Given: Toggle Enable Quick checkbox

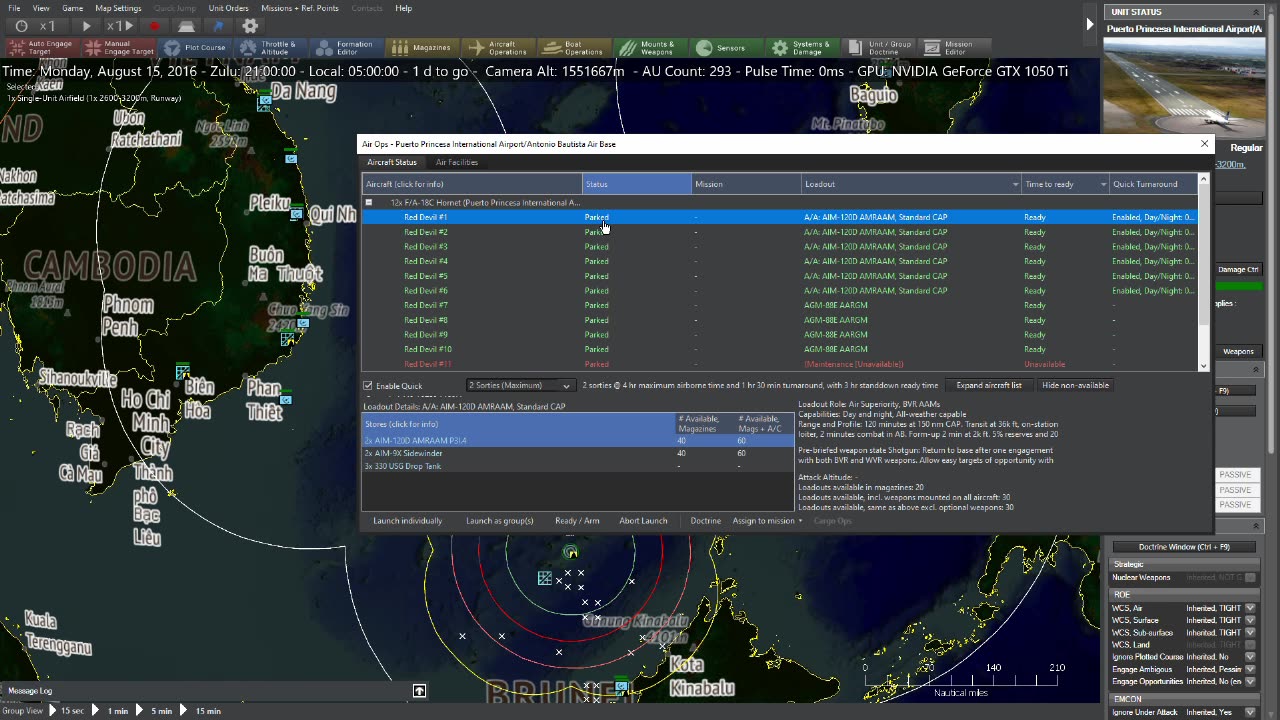Looking at the screenshot, I should (x=368, y=386).
